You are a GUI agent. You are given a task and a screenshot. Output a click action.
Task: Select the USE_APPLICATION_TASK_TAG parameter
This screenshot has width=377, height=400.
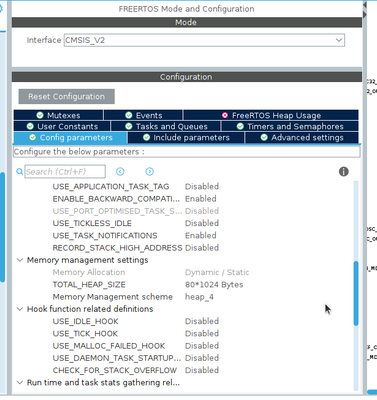tap(111, 187)
